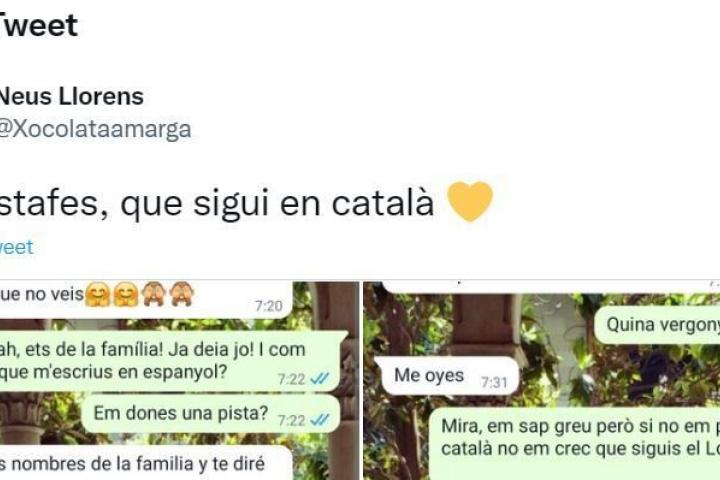The width and height of the screenshot is (720, 480).
Task: Click the yellow heart emoji in tweet
Action: pyautogui.click(x=470, y=202)
